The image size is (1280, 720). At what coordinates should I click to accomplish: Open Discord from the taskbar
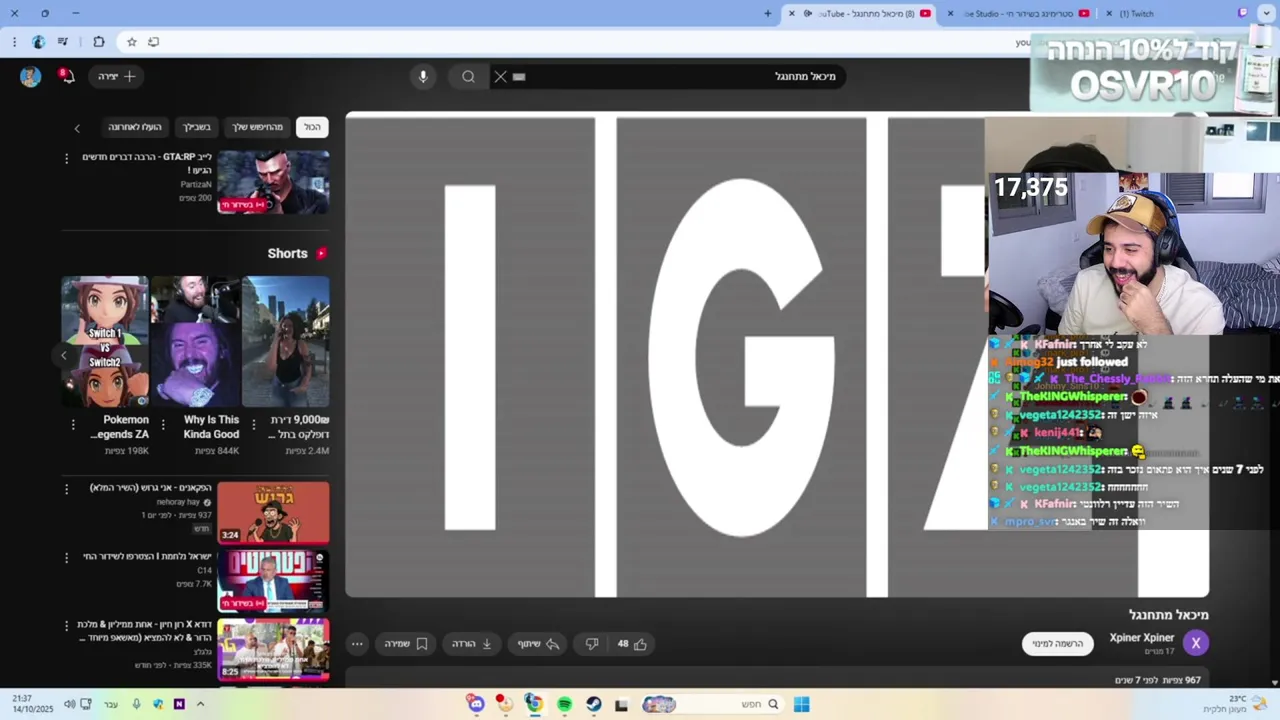476,704
